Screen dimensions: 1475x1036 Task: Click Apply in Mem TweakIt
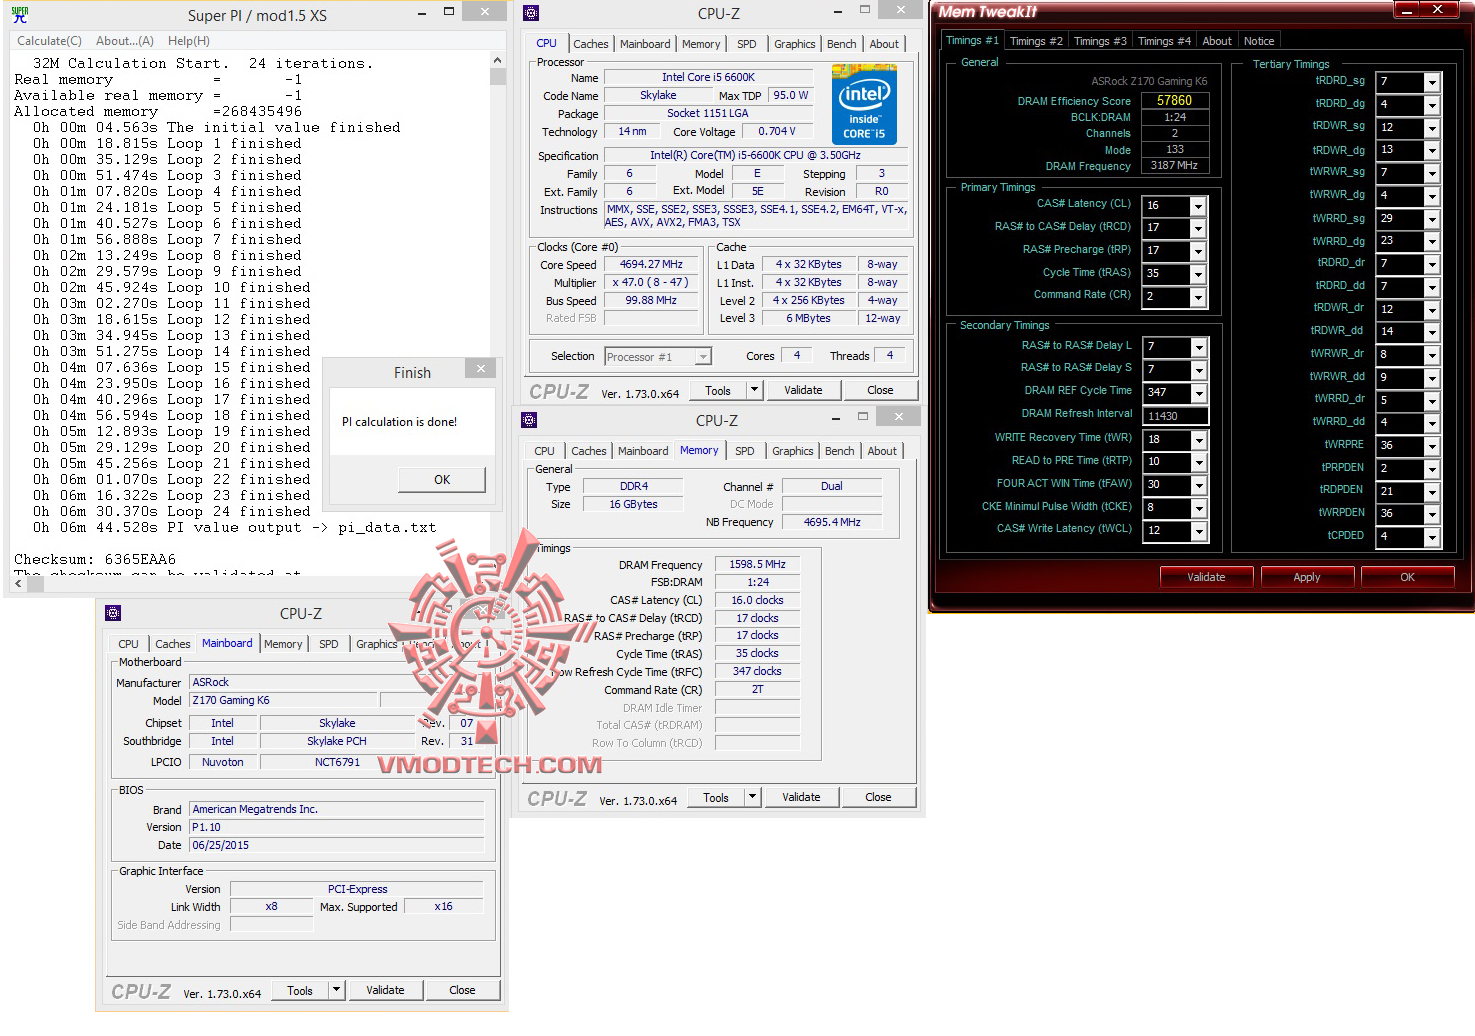pyautogui.click(x=1307, y=577)
